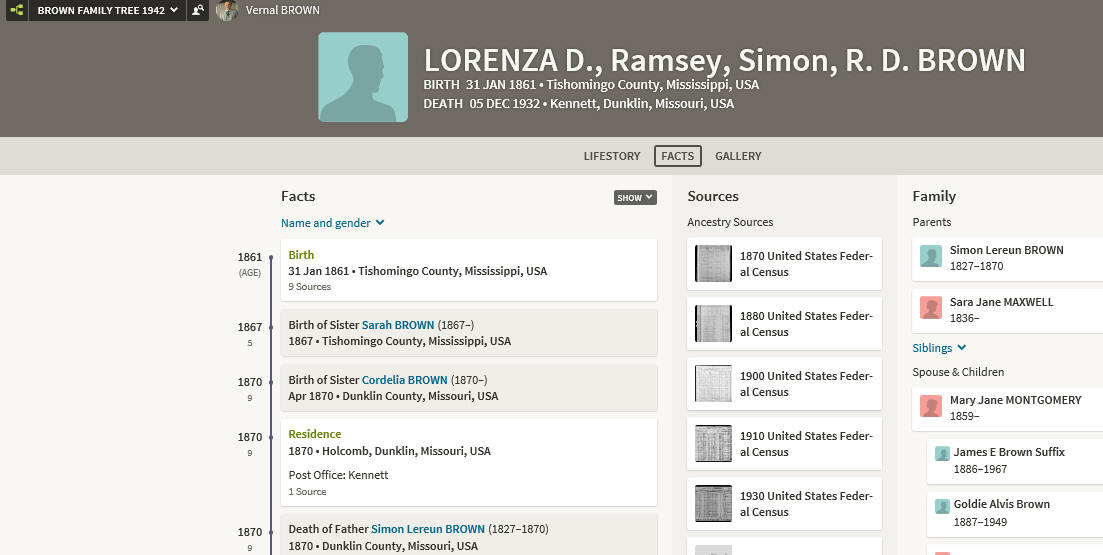Viewport: 1103px width, 555px height.
Task: Open the 1870 United States Federal Census thumbnail
Action: [x=713, y=264]
